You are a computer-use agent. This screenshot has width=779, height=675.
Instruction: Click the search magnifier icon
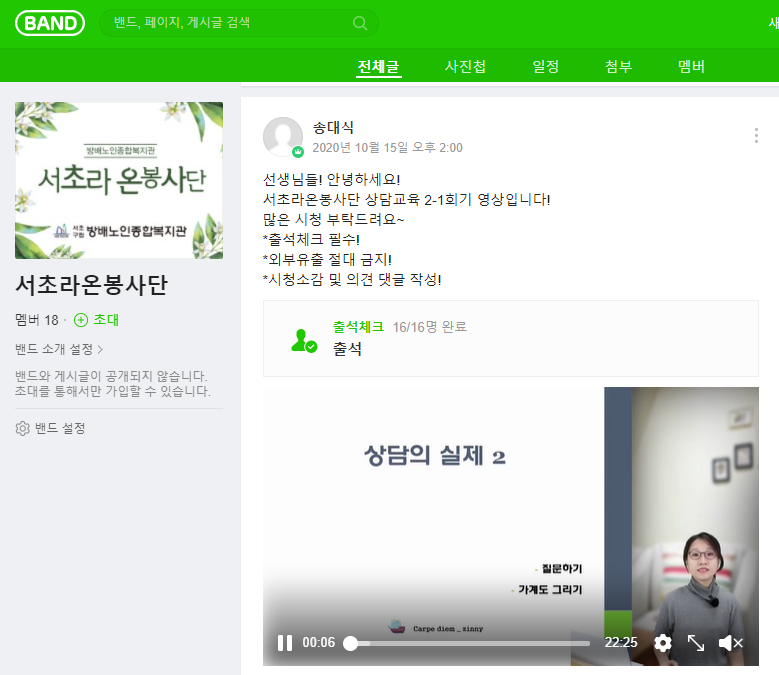coord(360,23)
